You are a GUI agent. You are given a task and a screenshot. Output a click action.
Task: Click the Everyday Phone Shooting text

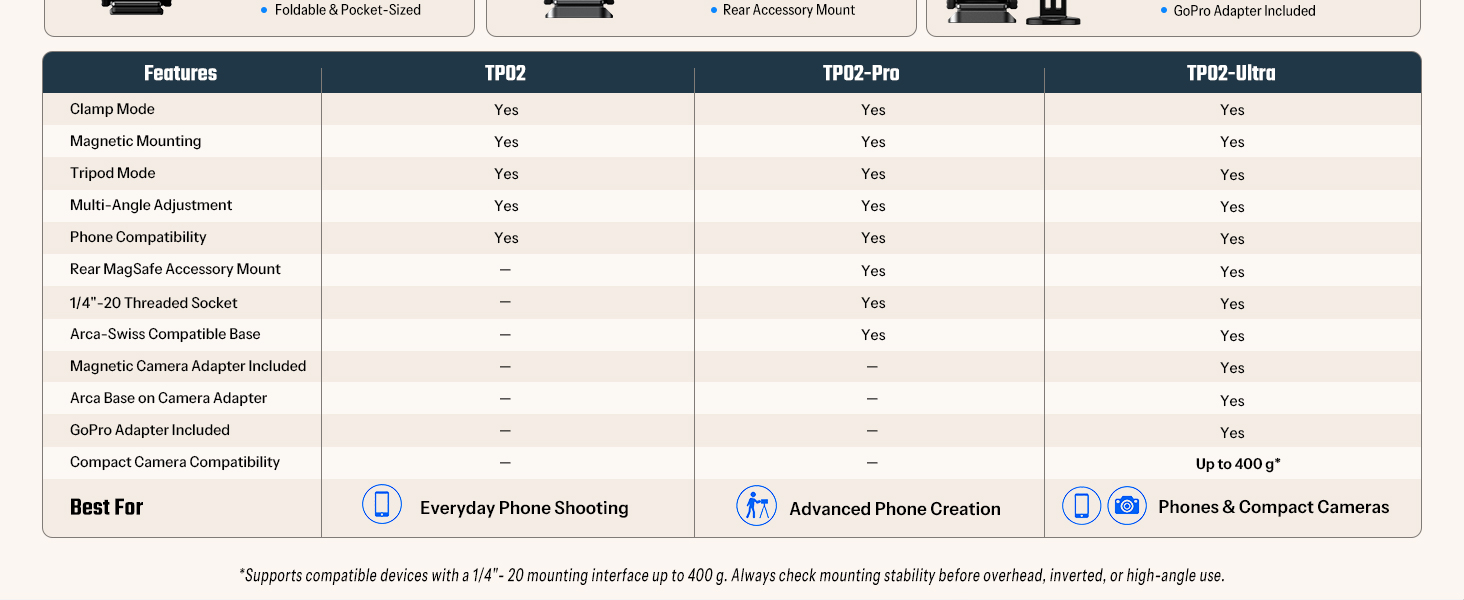coord(524,508)
